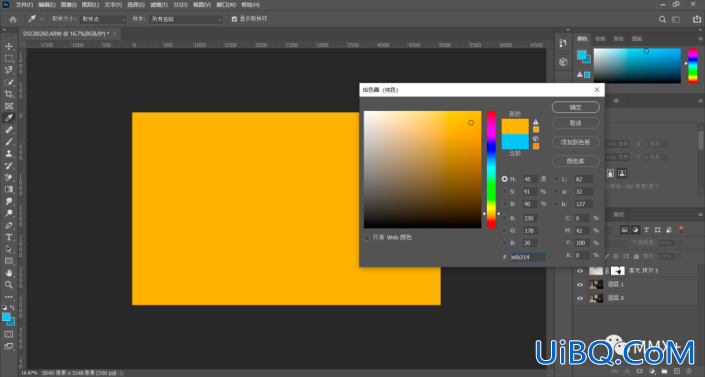Viewport: 705px width, 377px height.
Task: Select the Brush tool
Action: tap(9, 142)
